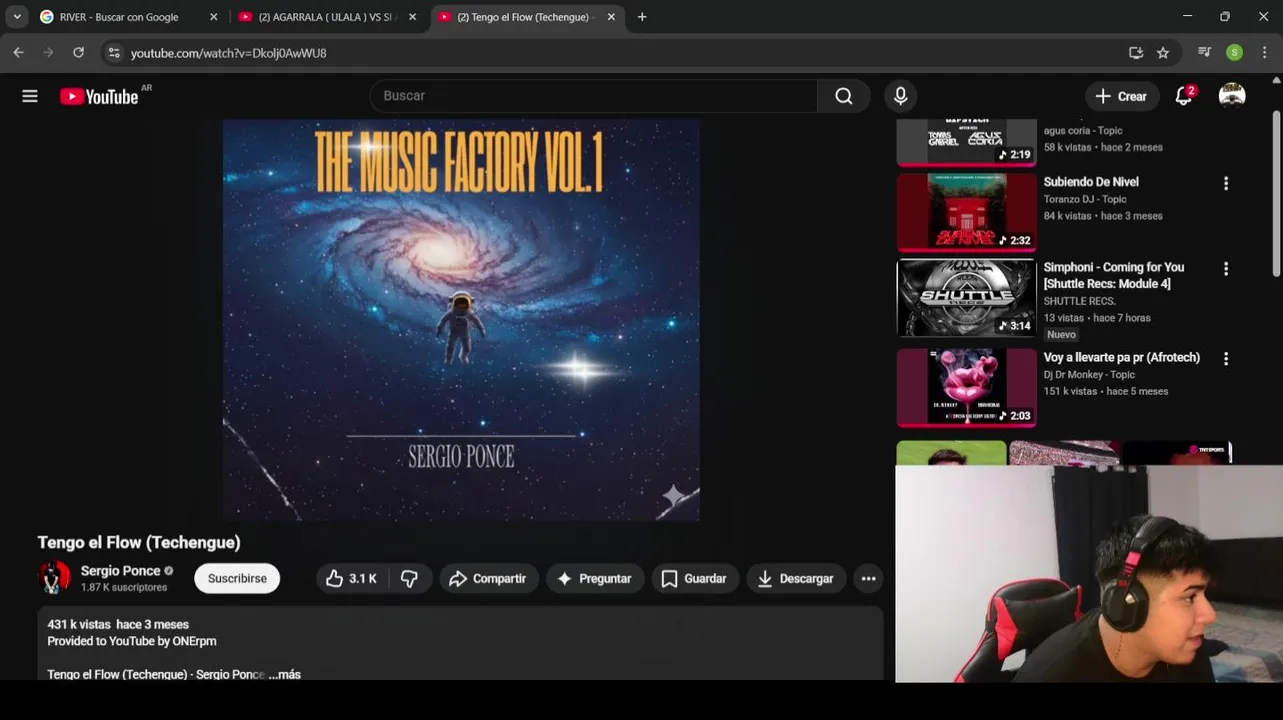1283x720 pixels.
Task: Go back in browser history
Action: (18, 53)
